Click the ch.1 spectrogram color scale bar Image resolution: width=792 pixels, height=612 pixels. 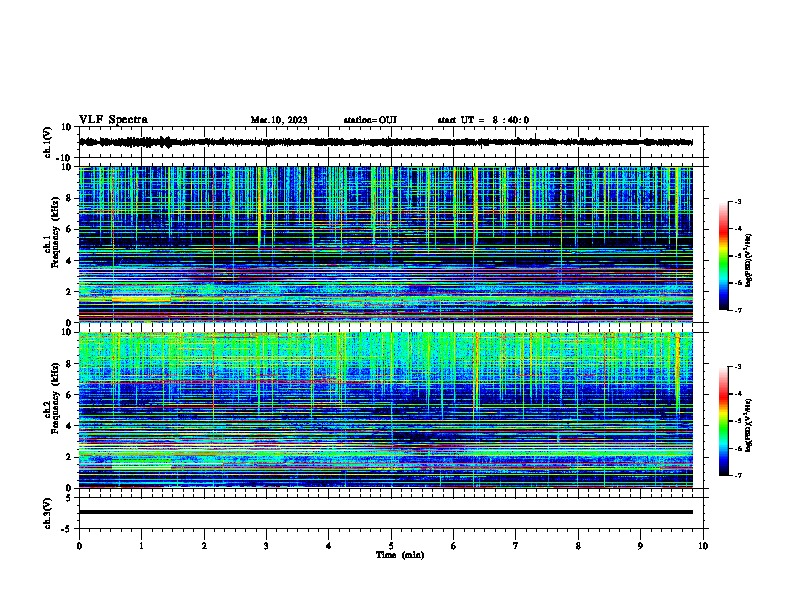pyautogui.click(x=724, y=256)
